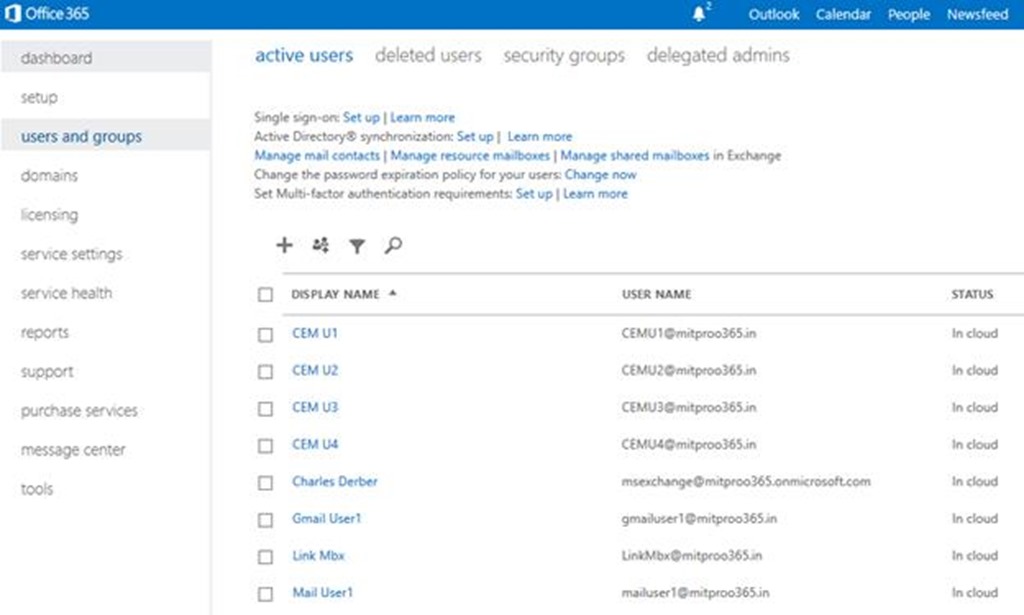1024x615 pixels.
Task: Check the box for CEM U2
Action: pos(265,371)
